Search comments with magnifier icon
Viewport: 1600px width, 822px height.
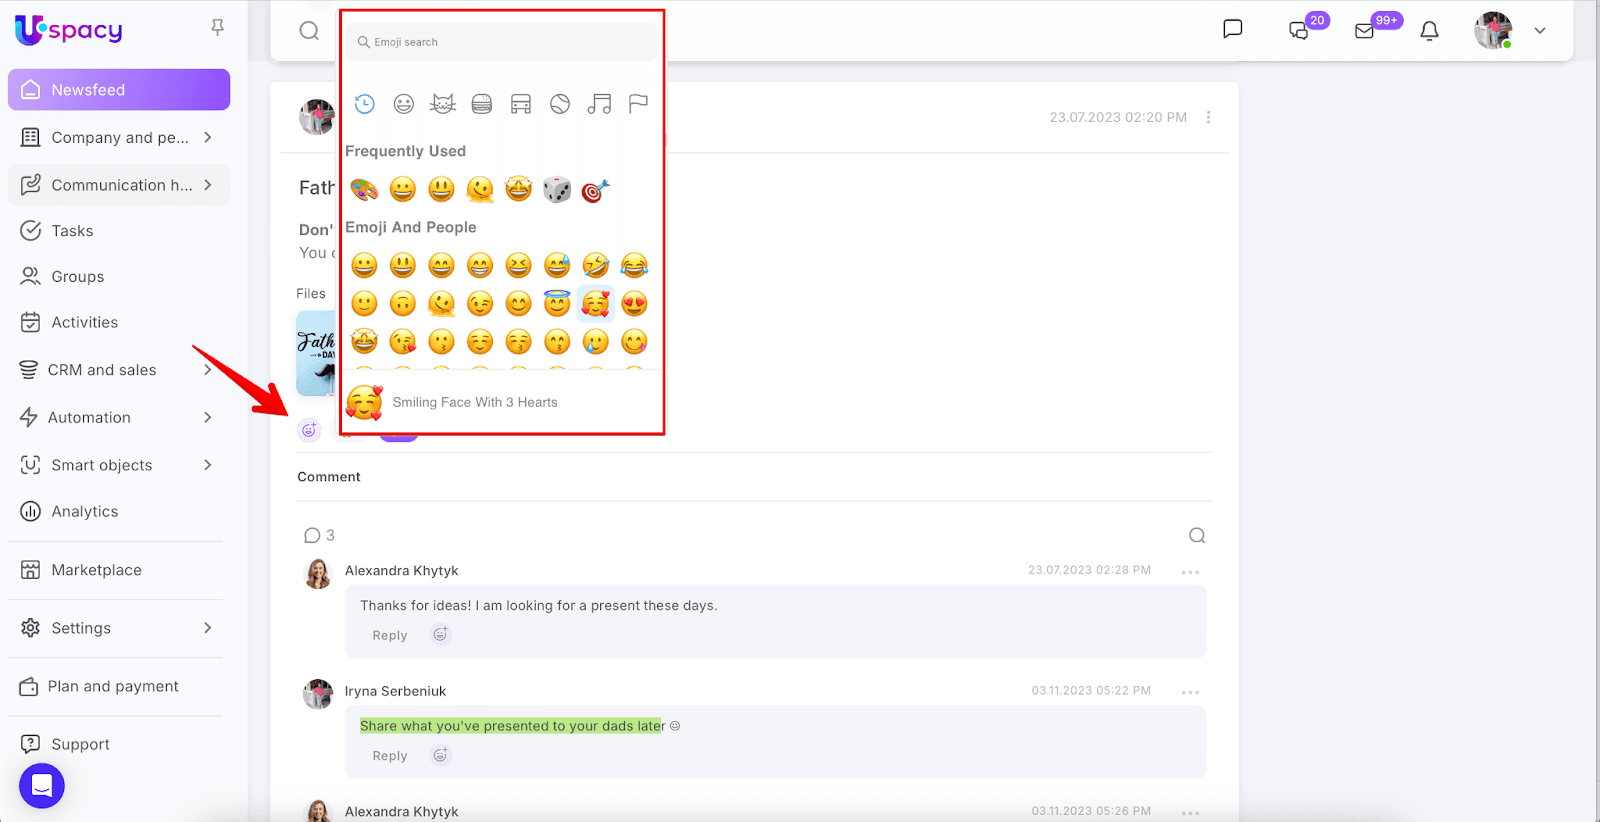point(1196,536)
